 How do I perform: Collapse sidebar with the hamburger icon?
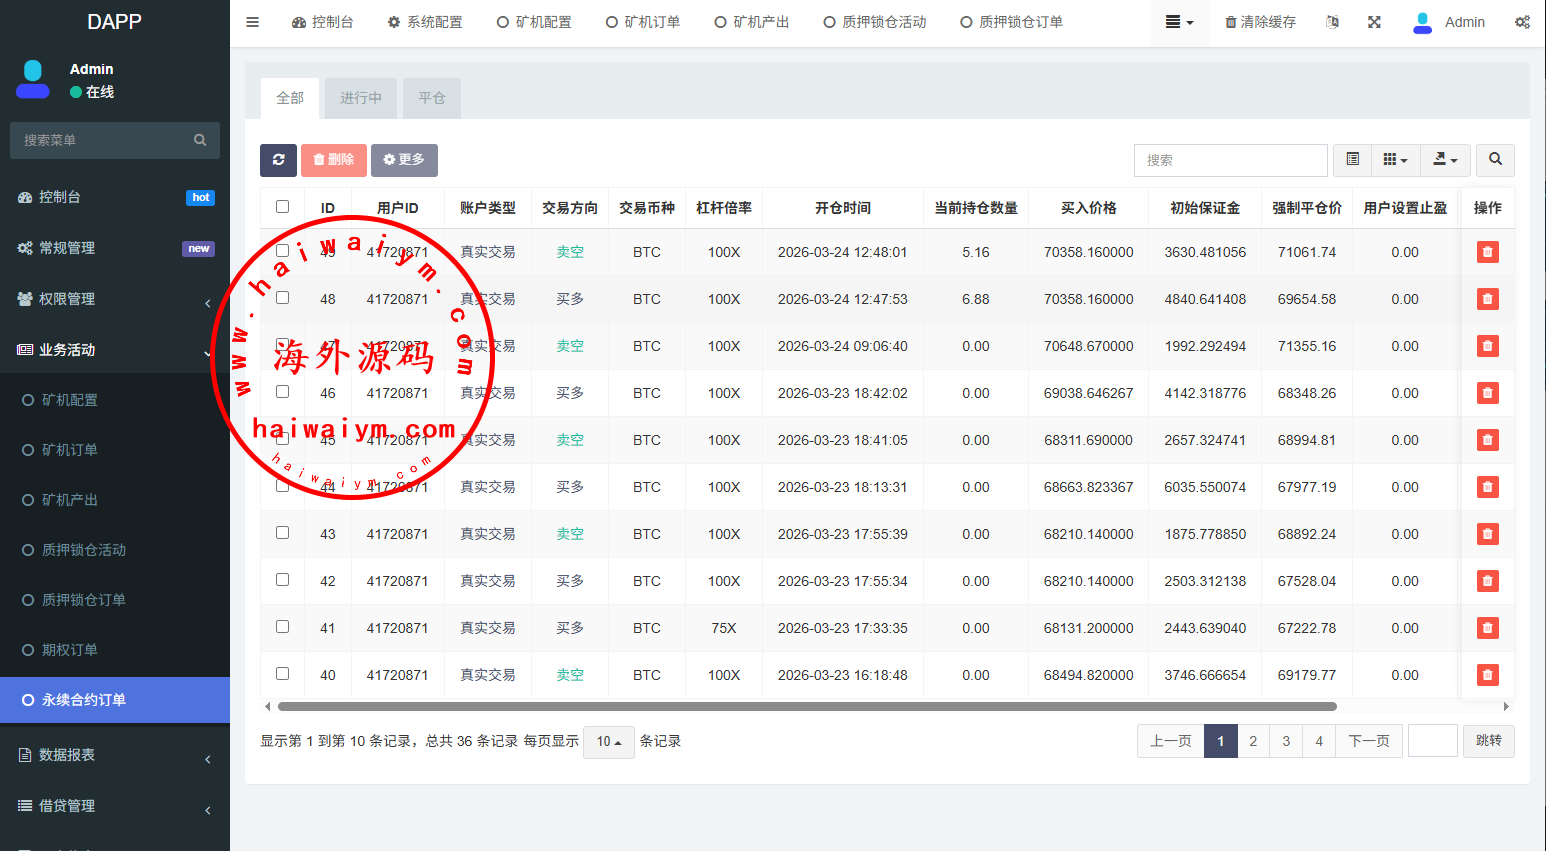pos(253,22)
